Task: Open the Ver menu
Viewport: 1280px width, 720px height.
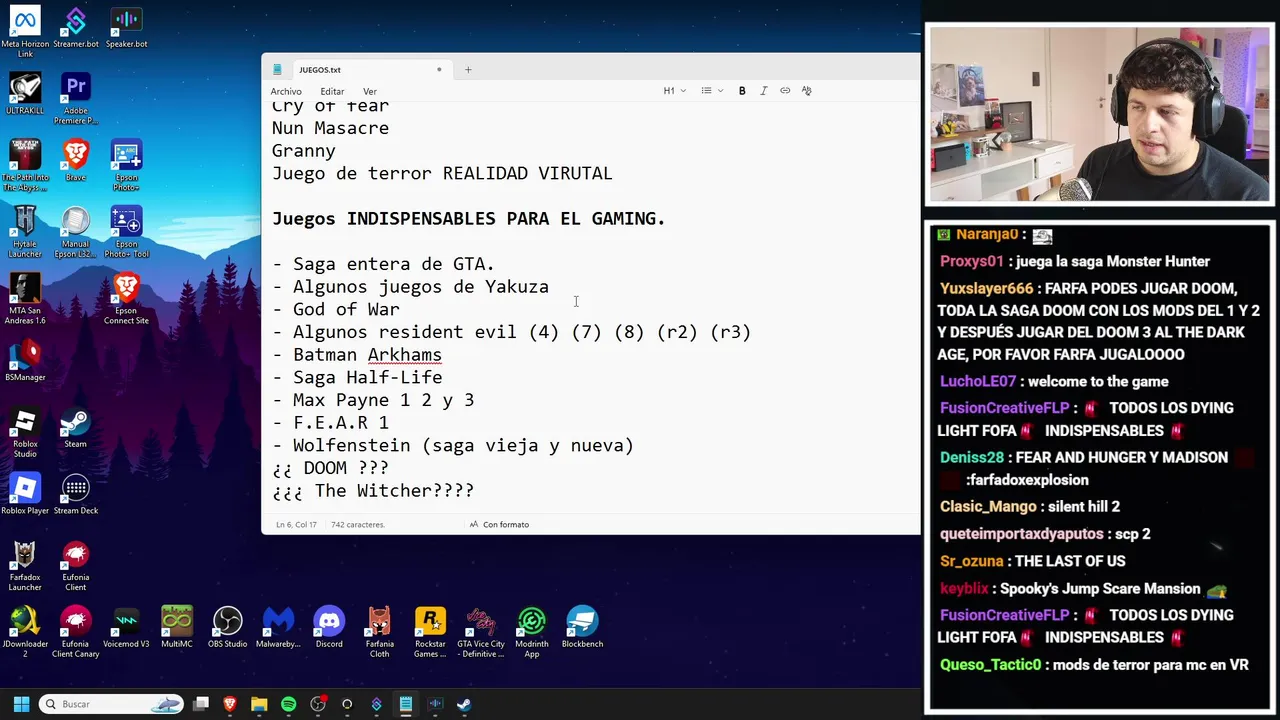Action: pyautogui.click(x=370, y=91)
